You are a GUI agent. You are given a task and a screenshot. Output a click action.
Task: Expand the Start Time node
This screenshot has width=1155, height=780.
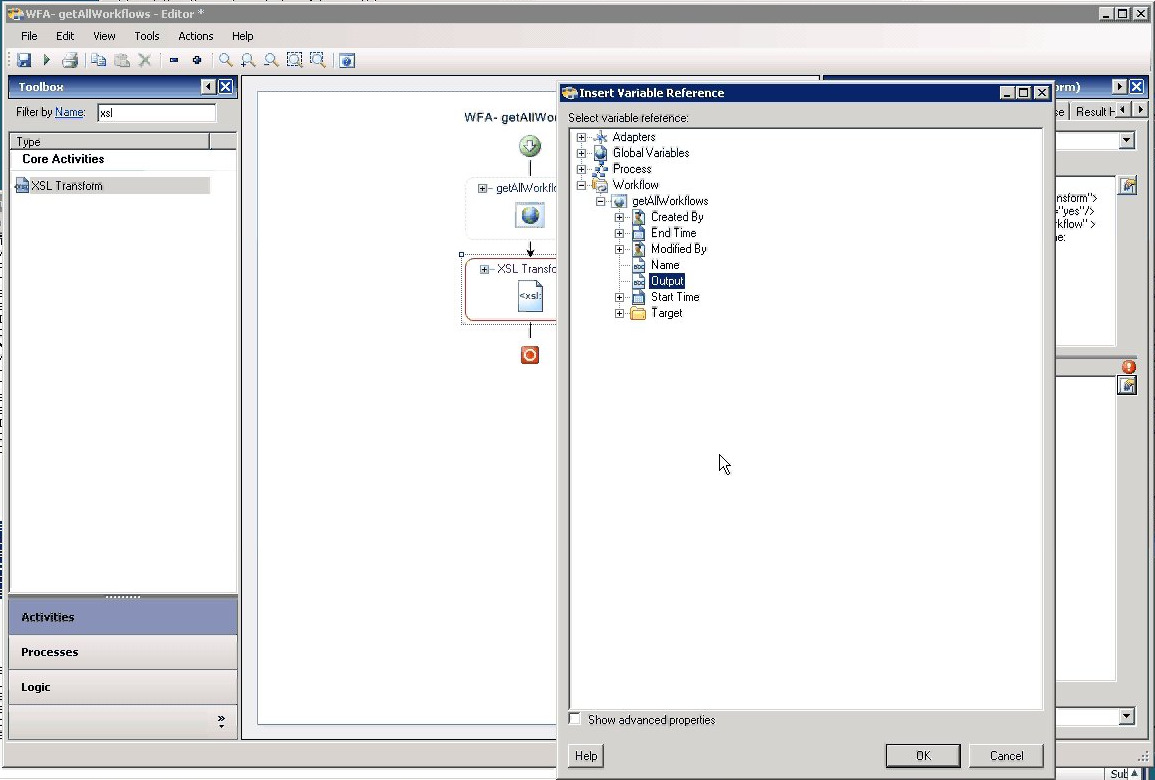click(619, 298)
